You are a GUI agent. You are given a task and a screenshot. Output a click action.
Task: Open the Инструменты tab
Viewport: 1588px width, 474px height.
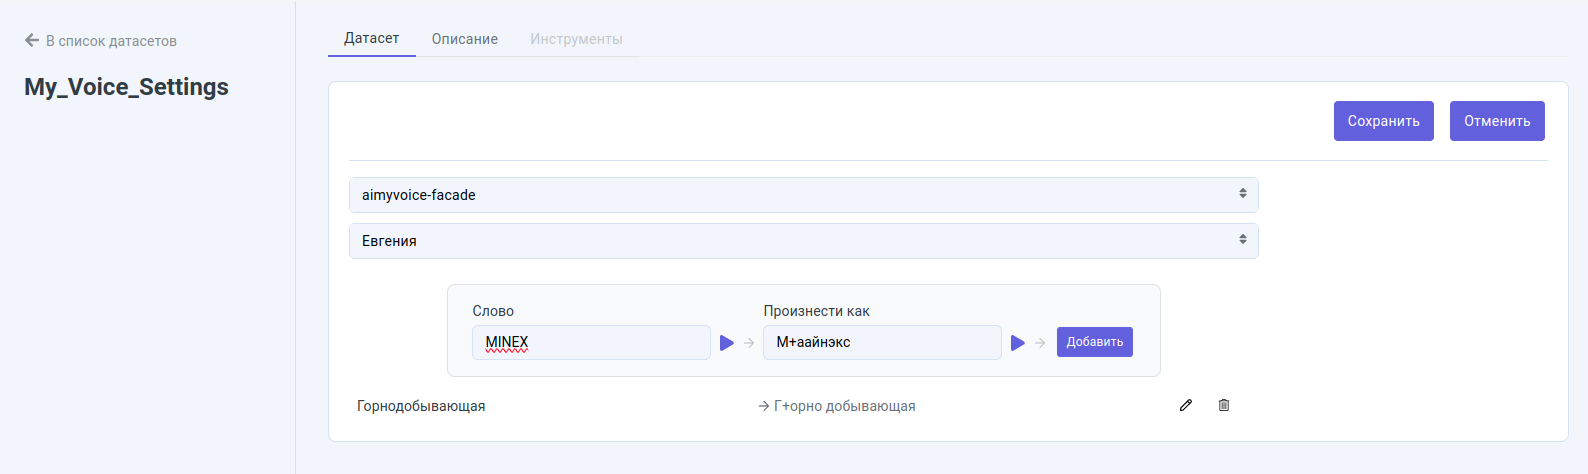pyautogui.click(x=576, y=39)
